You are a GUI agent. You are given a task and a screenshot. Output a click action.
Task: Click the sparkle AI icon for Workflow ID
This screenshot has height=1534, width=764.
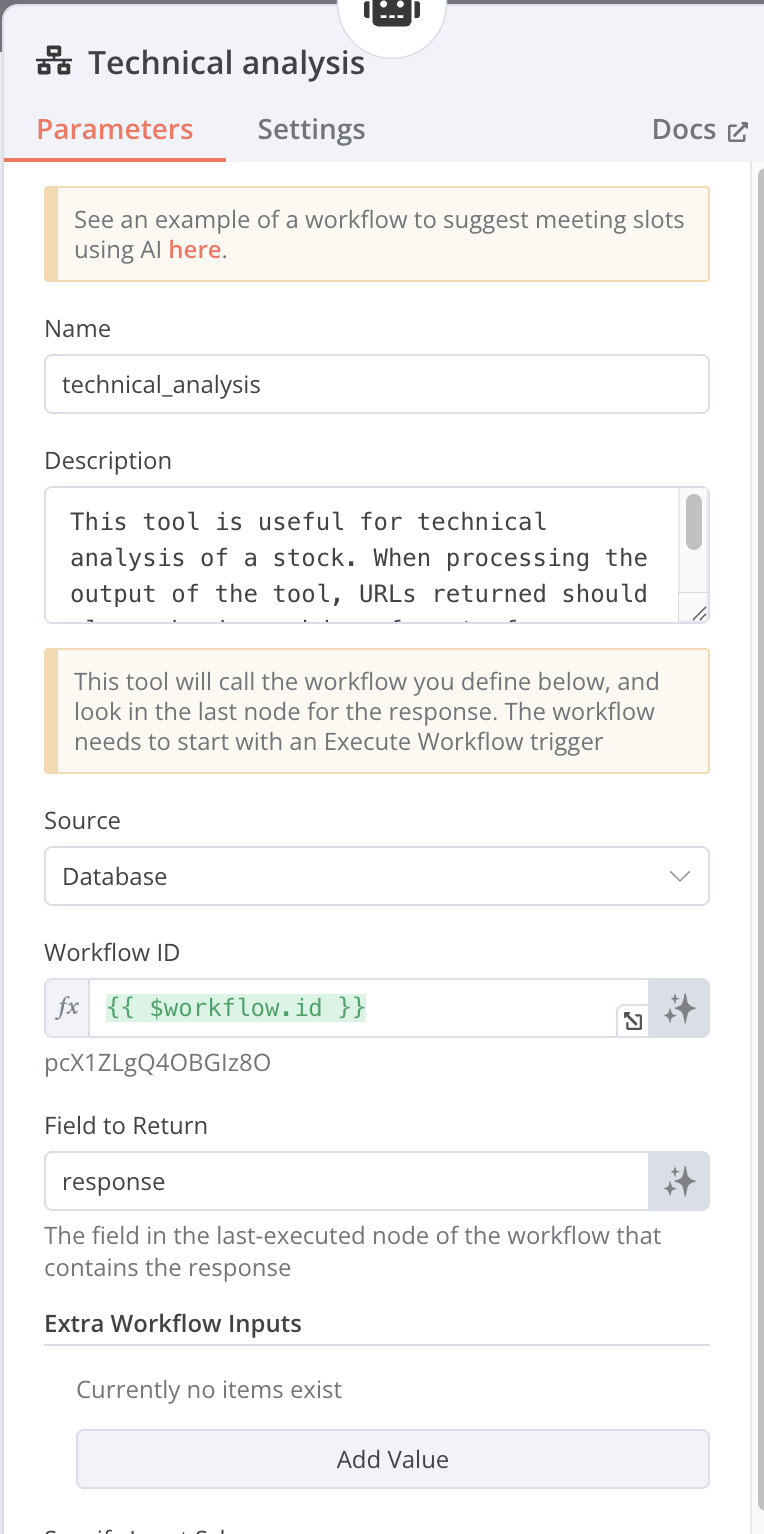pyautogui.click(x=679, y=1008)
